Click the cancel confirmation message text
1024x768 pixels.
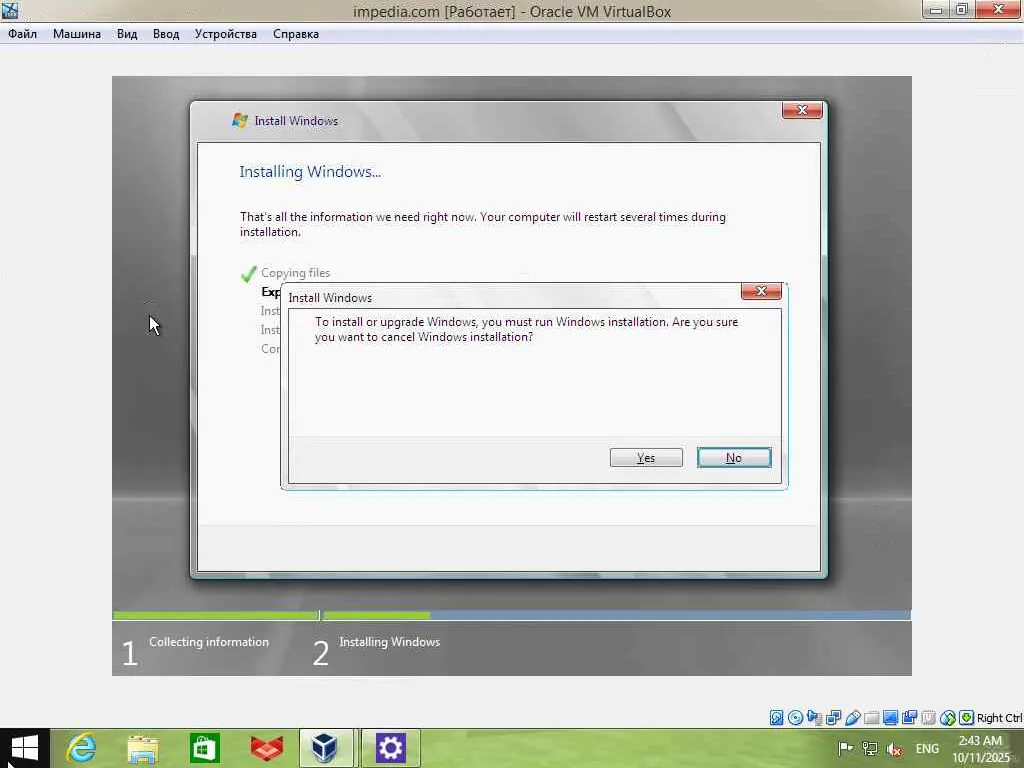[526, 329]
